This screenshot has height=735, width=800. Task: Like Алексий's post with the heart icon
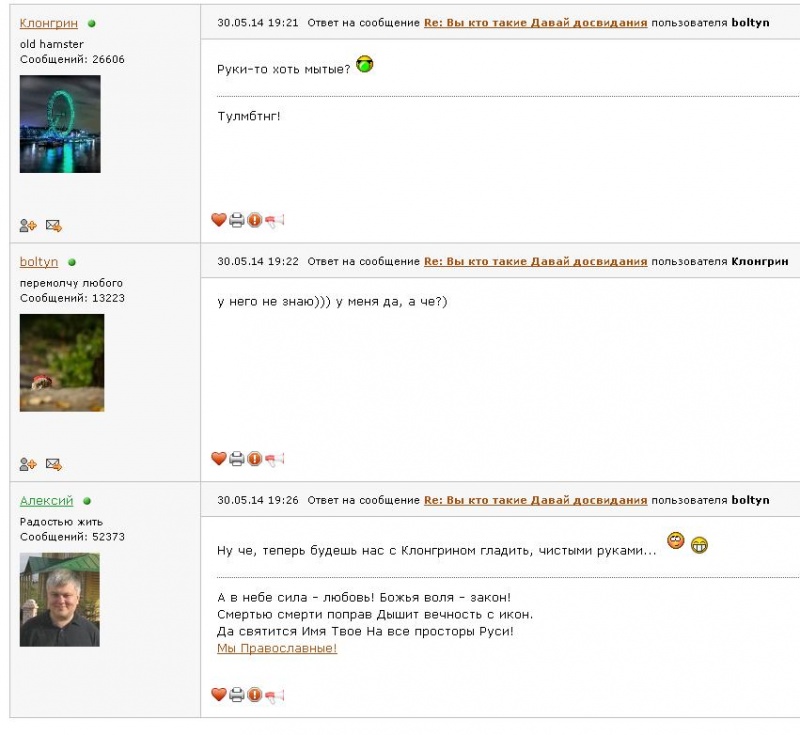tap(219, 694)
